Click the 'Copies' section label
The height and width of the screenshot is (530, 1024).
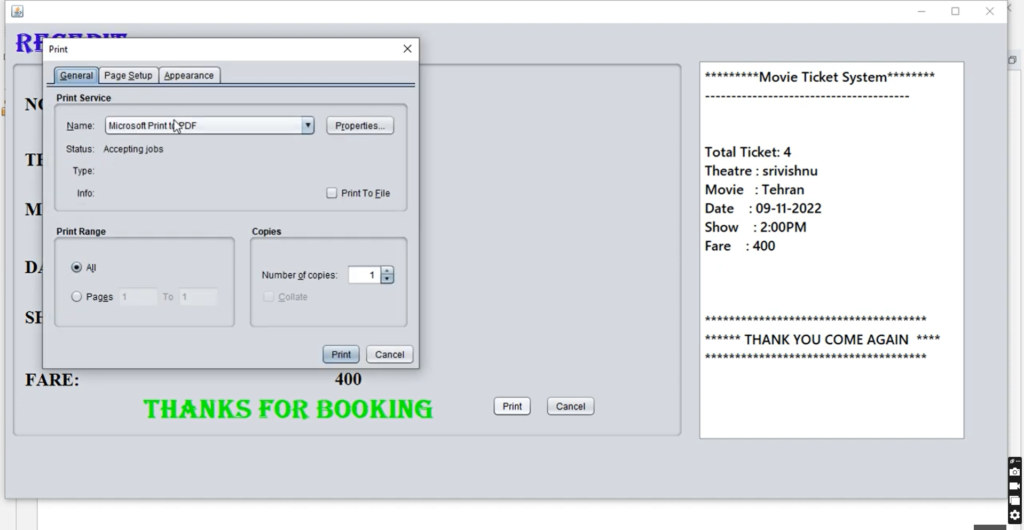coord(266,232)
